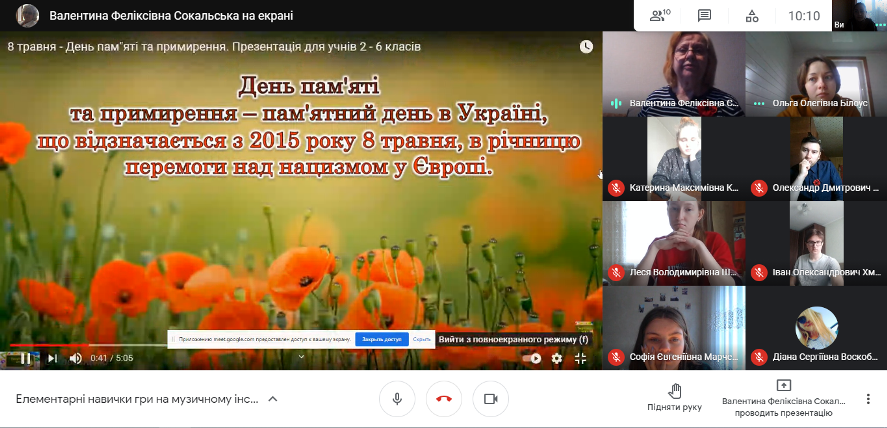Click the elapsed time '0:41 / 5:05'
The width and height of the screenshot is (887, 428).
click(111, 358)
